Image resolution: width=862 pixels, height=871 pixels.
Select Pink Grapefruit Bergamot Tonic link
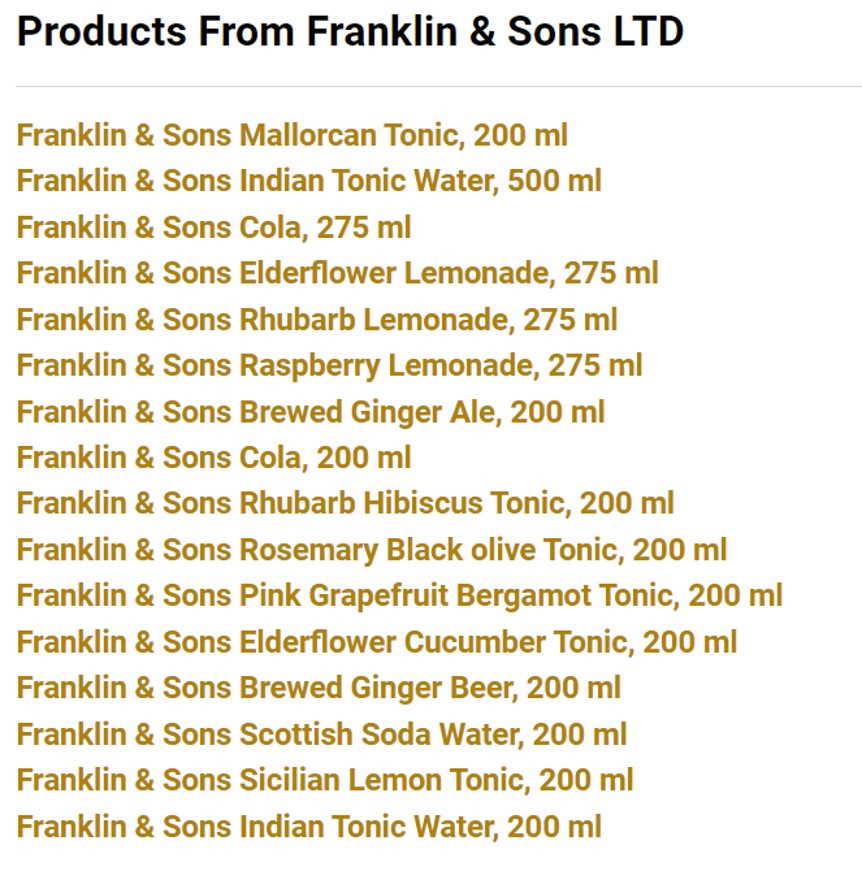[x=399, y=595]
